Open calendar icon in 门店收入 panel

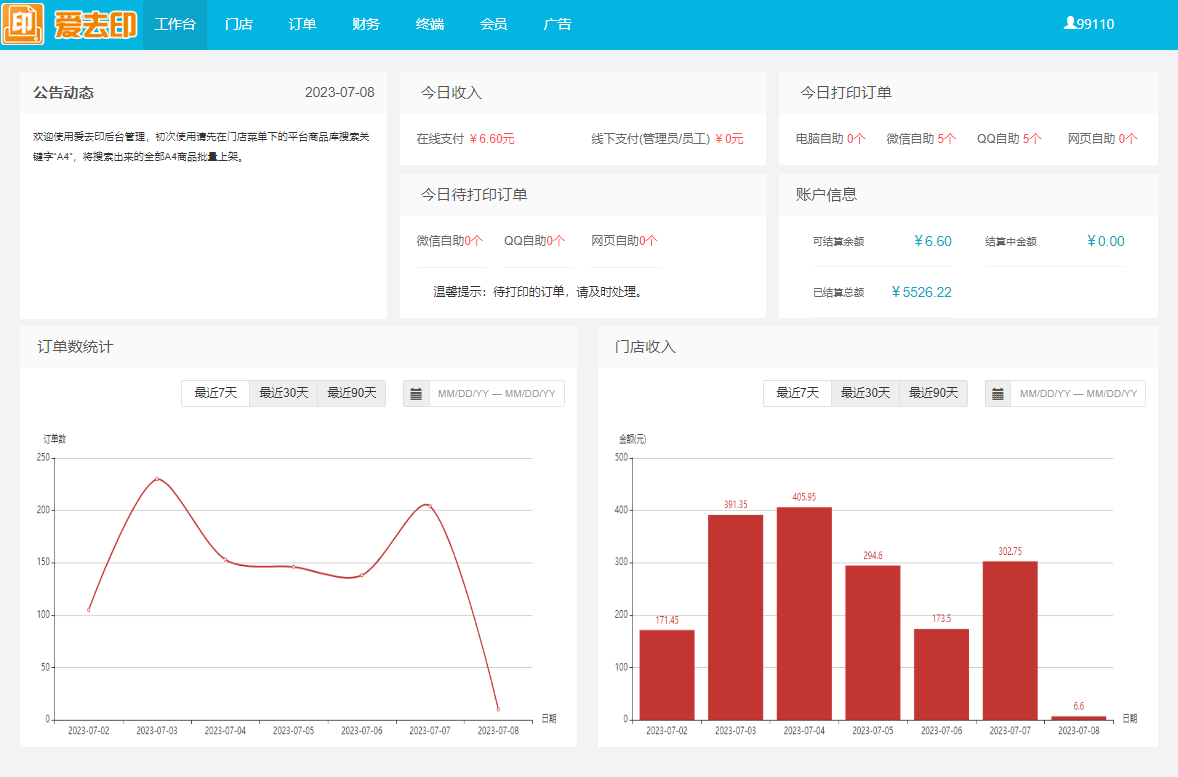(998, 394)
